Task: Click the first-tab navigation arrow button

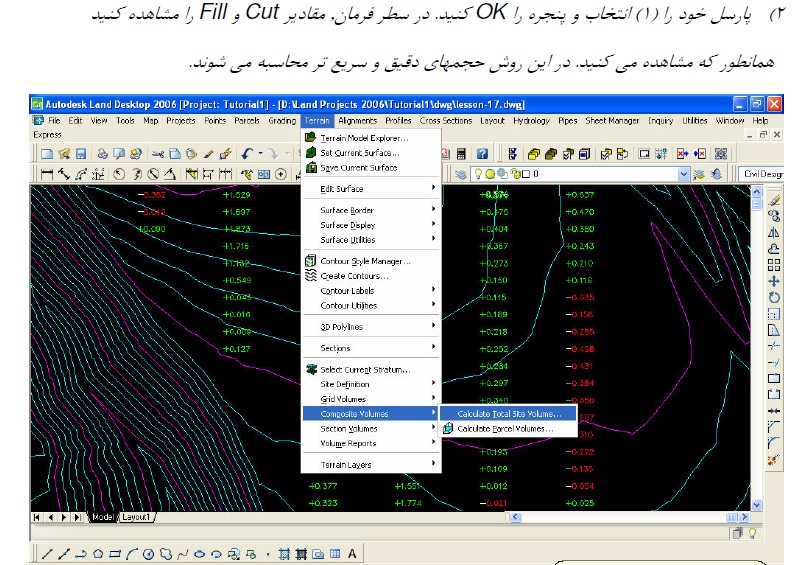Action: [x=37, y=517]
